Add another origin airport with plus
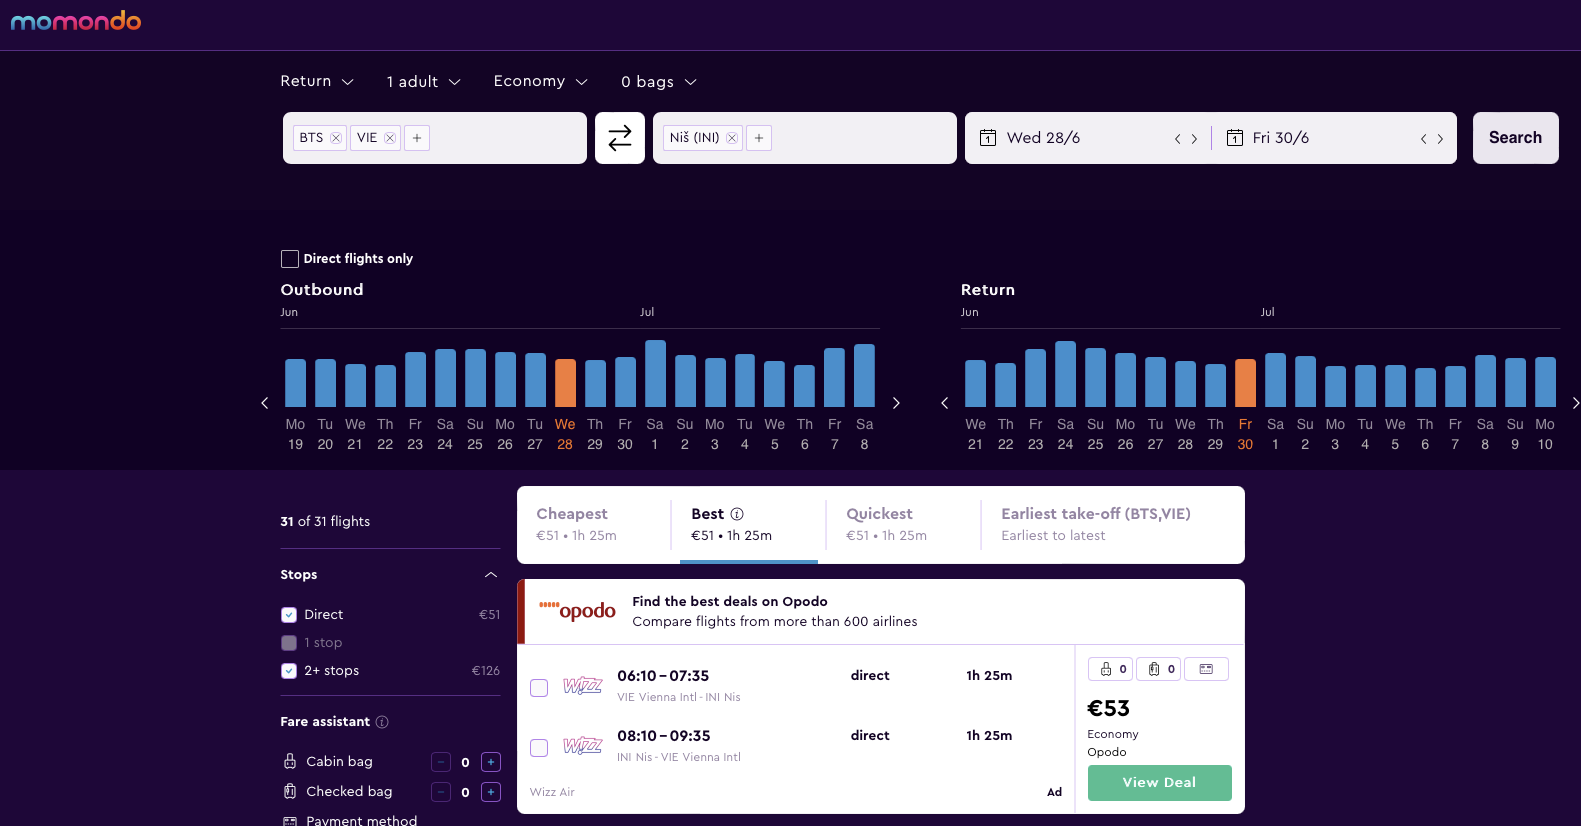This screenshot has height=826, width=1581. (417, 138)
